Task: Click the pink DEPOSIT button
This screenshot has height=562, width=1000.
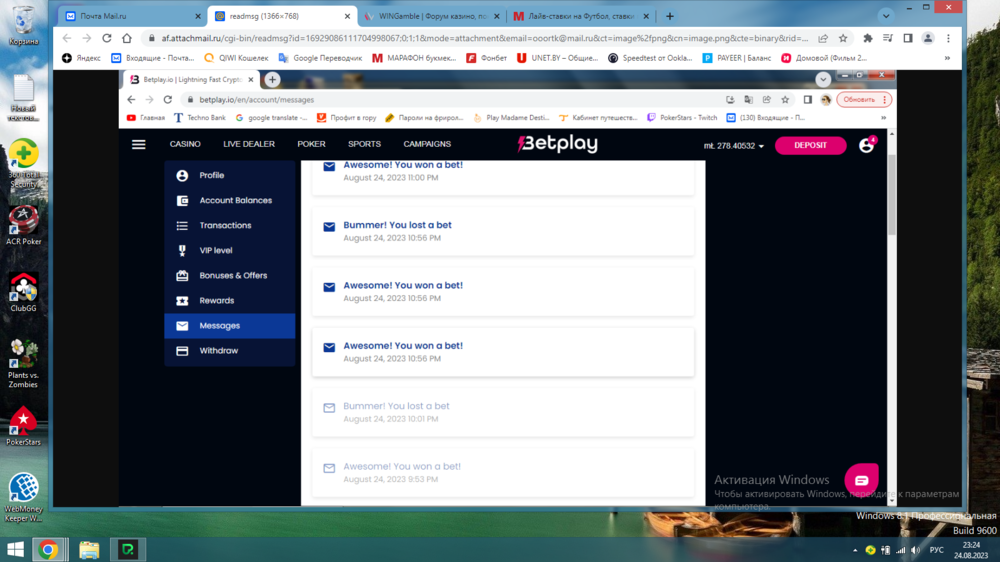Action: pos(810,146)
